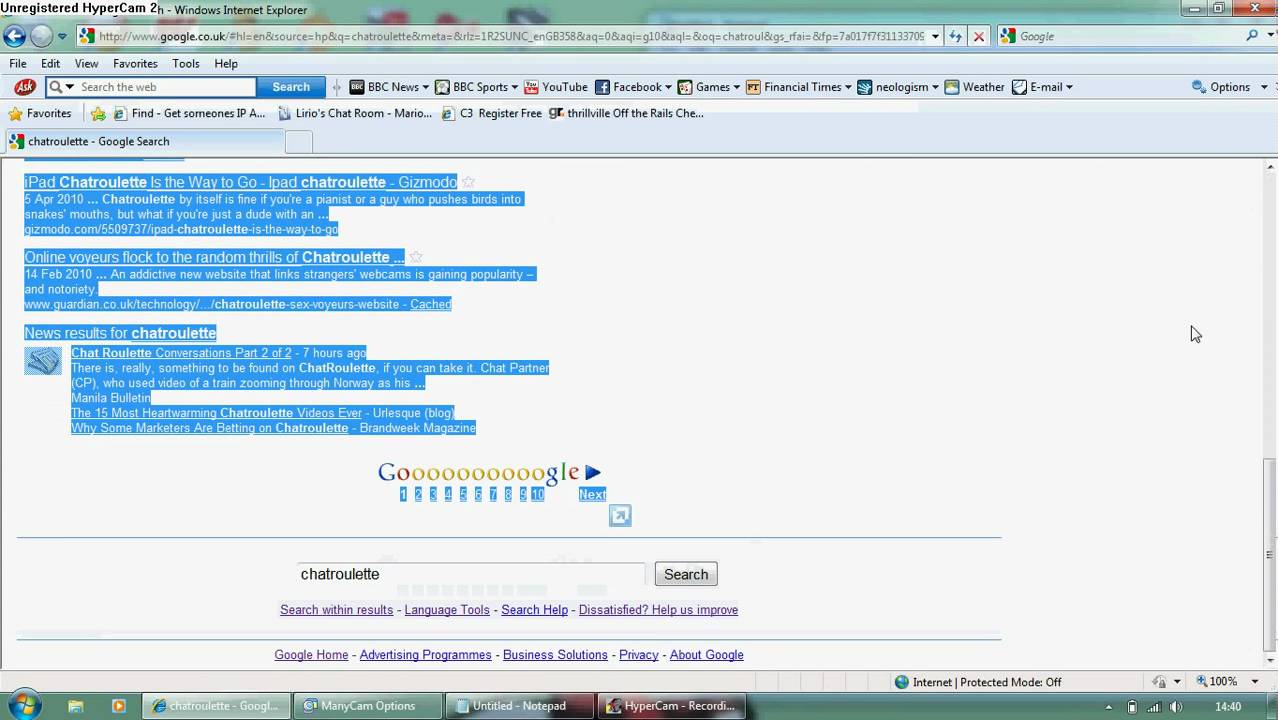The height and width of the screenshot is (720, 1278).
Task: Click the blue Next arrow after Google logo
Action: click(593, 472)
